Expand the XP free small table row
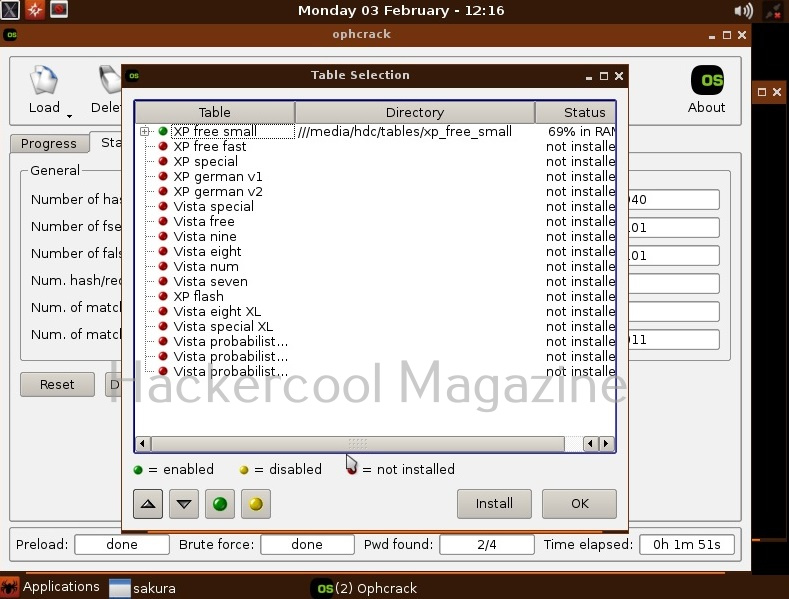Screen dimensions: 789x599 pyautogui.click(x=144, y=131)
